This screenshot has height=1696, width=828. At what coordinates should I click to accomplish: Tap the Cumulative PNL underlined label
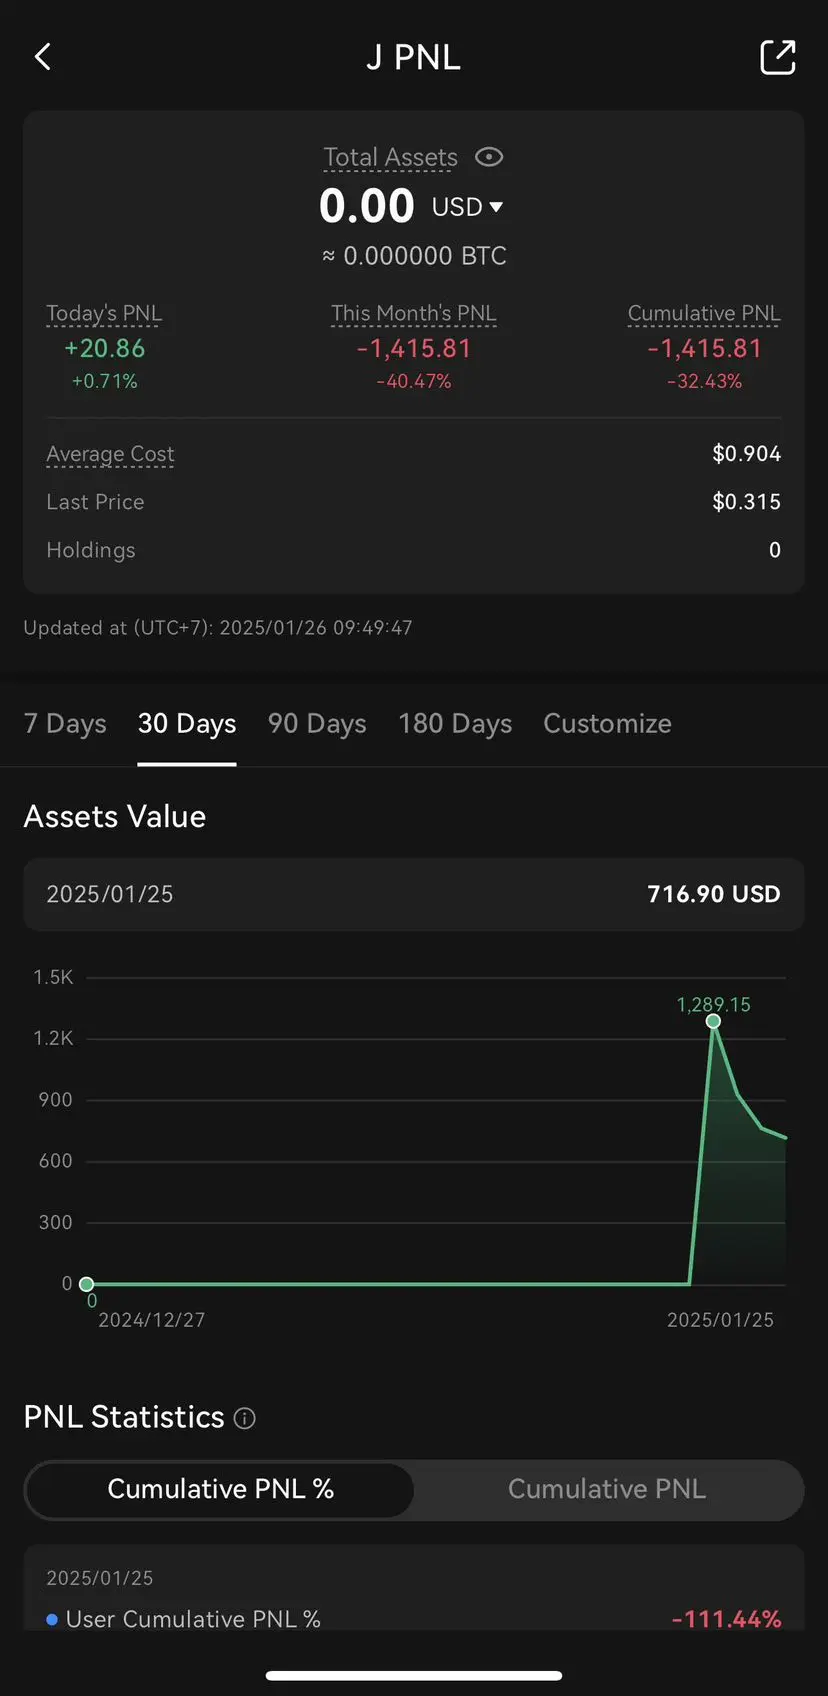[x=704, y=313]
